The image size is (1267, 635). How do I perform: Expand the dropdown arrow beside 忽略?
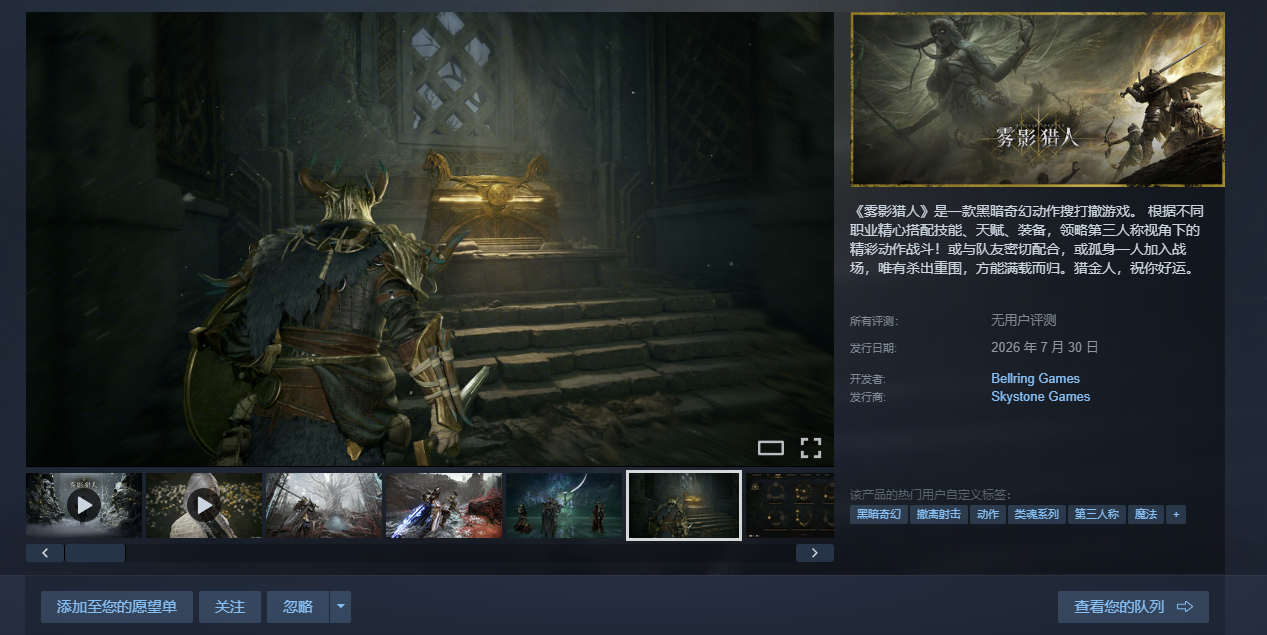[341, 607]
